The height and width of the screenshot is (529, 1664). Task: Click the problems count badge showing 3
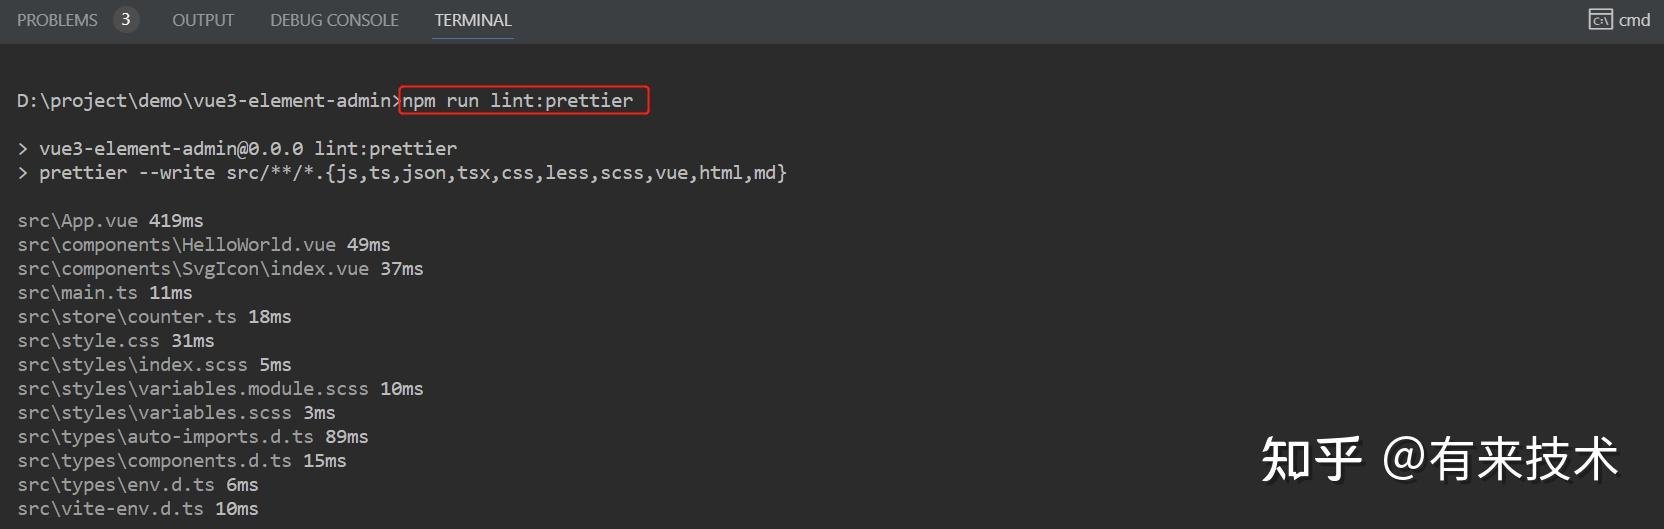point(126,20)
